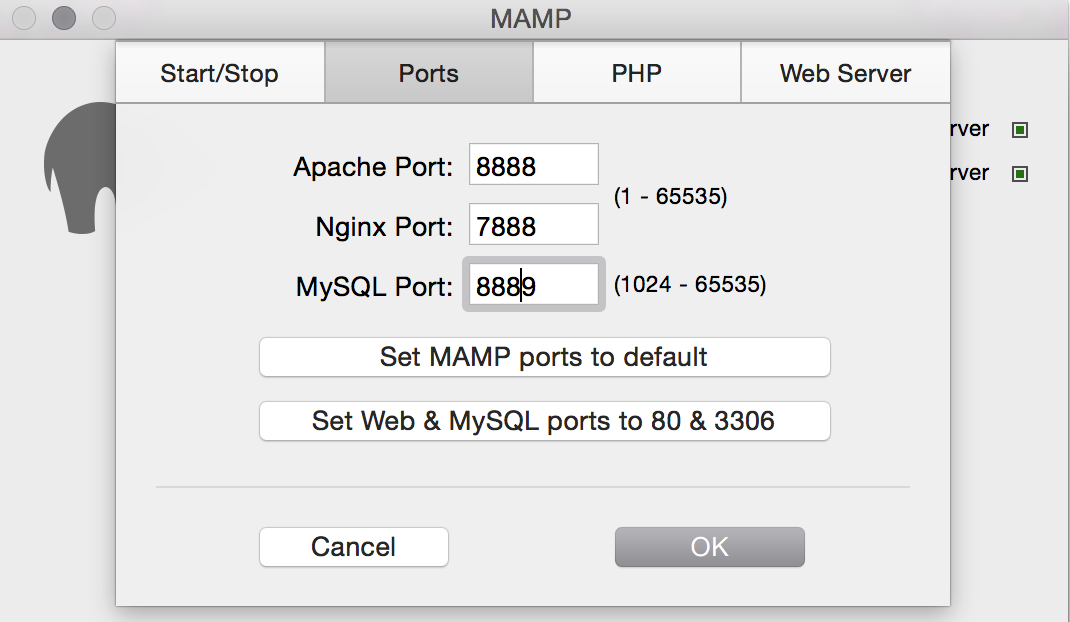The height and width of the screenshot is (622, 1070).
Task: Click the window zoom button
Action: [x=103, y=18]
